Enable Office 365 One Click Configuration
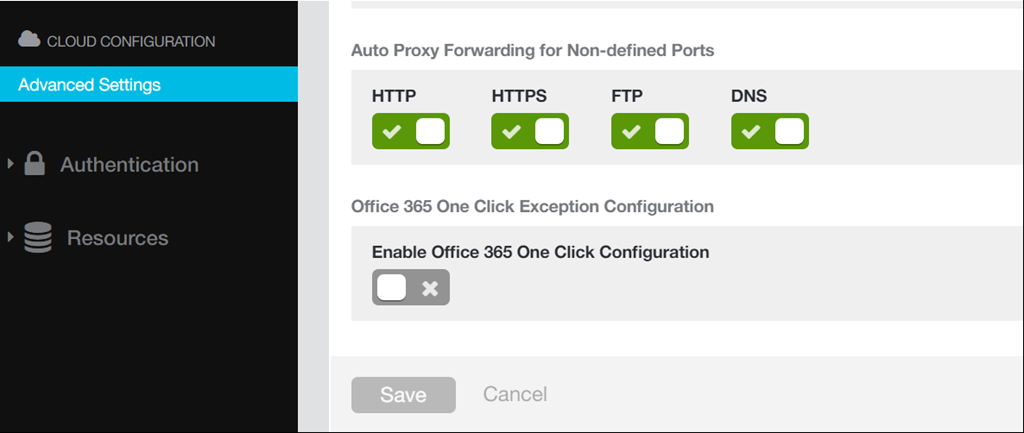The image size is (1024, 433). [x=411, y=287]
